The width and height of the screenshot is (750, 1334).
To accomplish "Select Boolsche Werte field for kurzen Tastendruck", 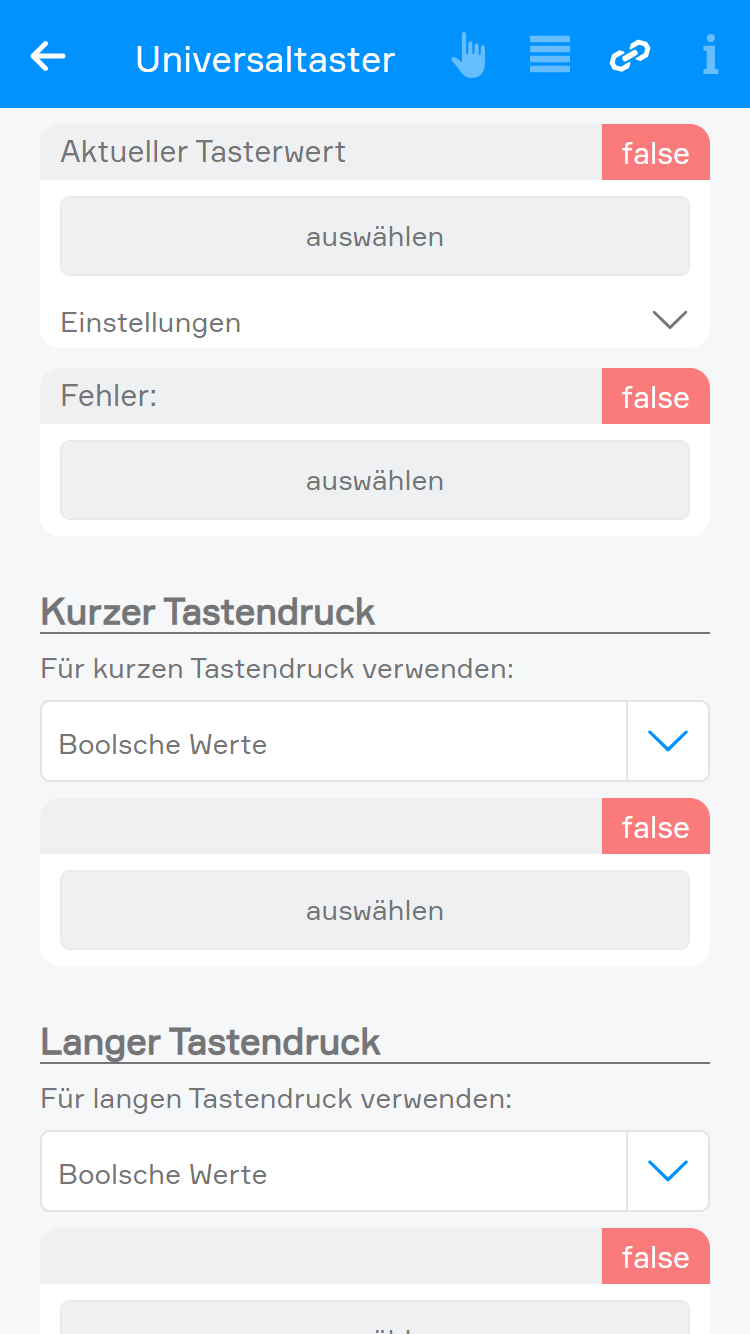I will [333, 742].
